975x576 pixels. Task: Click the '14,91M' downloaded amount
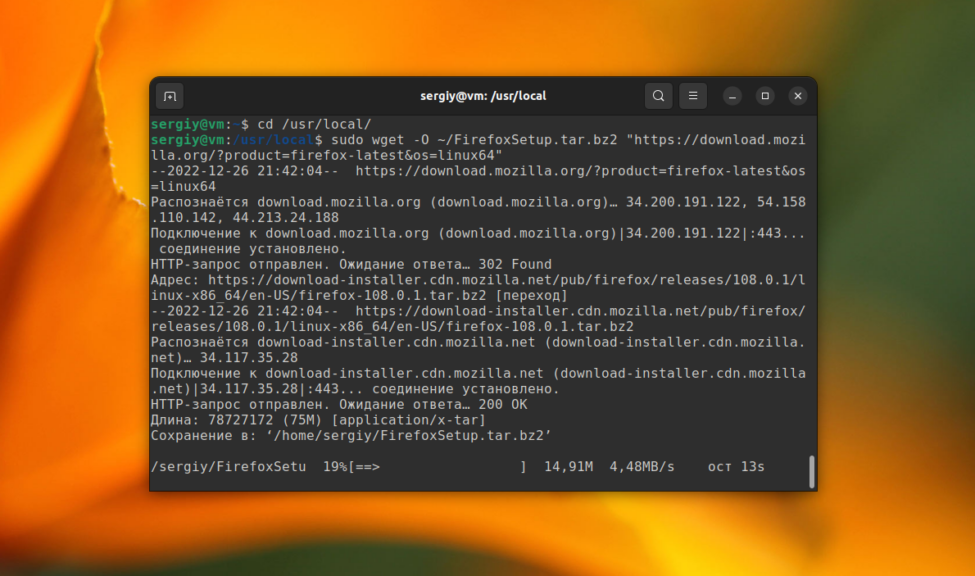click(568, 467)
